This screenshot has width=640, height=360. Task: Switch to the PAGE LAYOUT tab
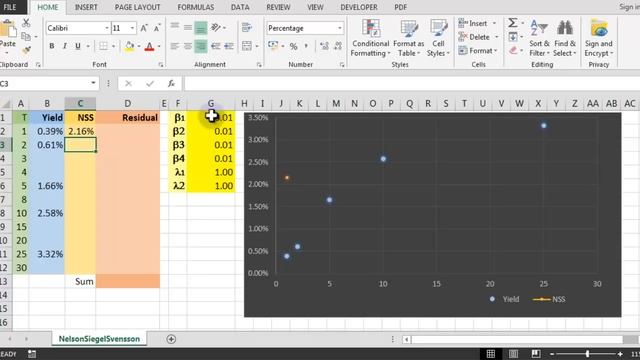tap(137, 7)
